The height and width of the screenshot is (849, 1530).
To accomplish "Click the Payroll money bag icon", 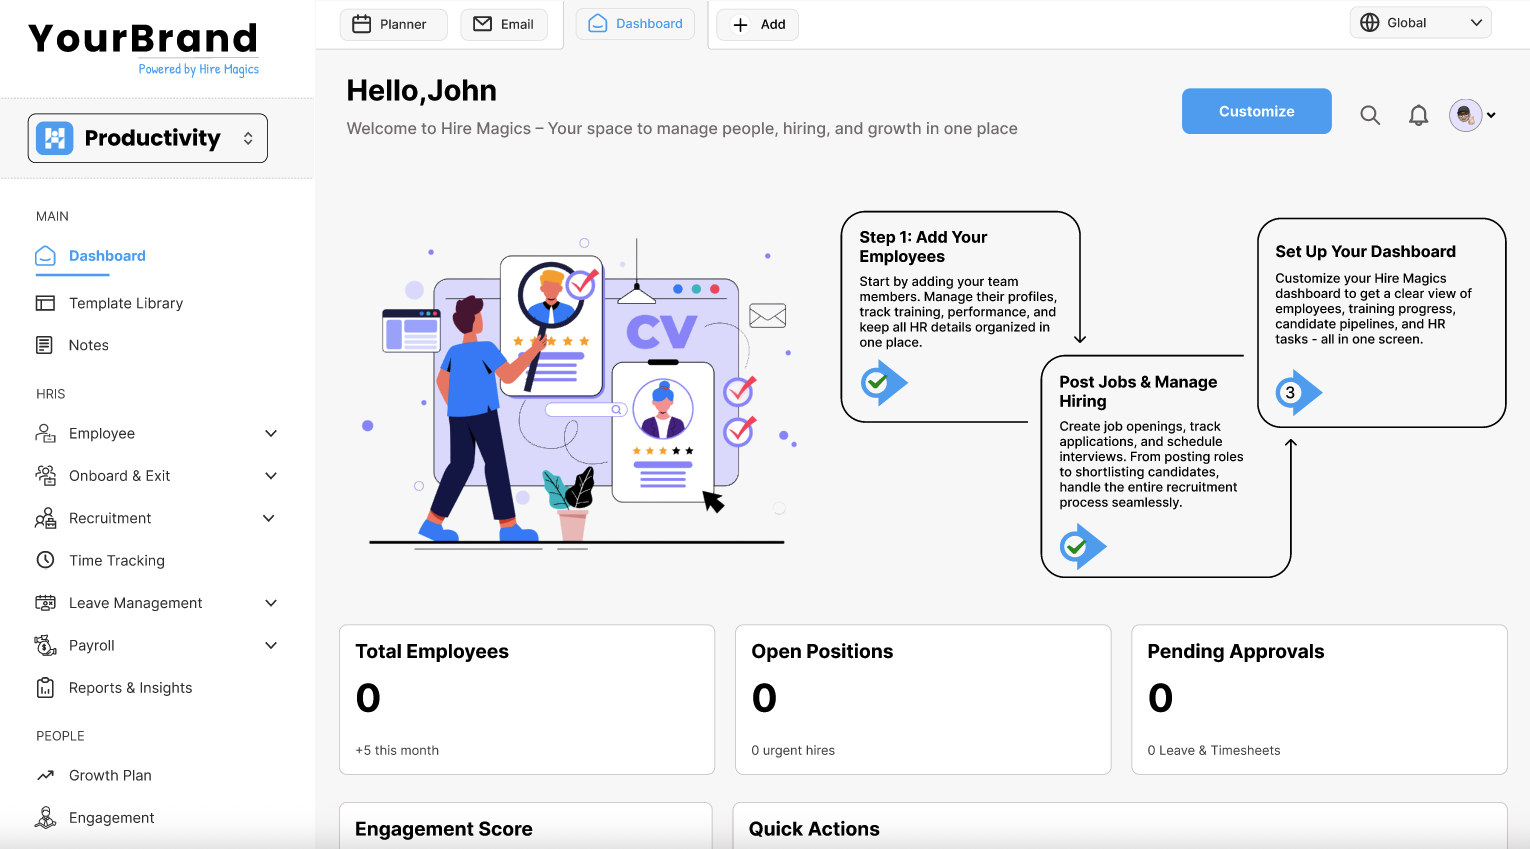I will (45, 645).
